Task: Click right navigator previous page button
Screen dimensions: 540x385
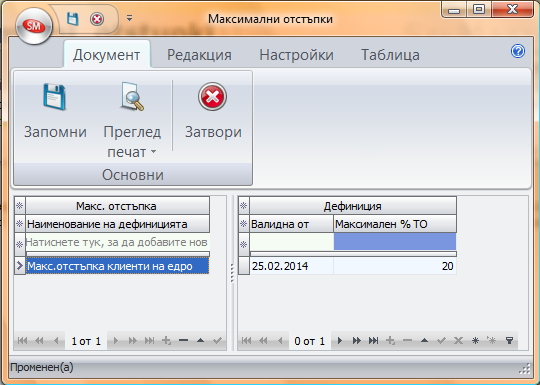Action: [x=263, y=341]
